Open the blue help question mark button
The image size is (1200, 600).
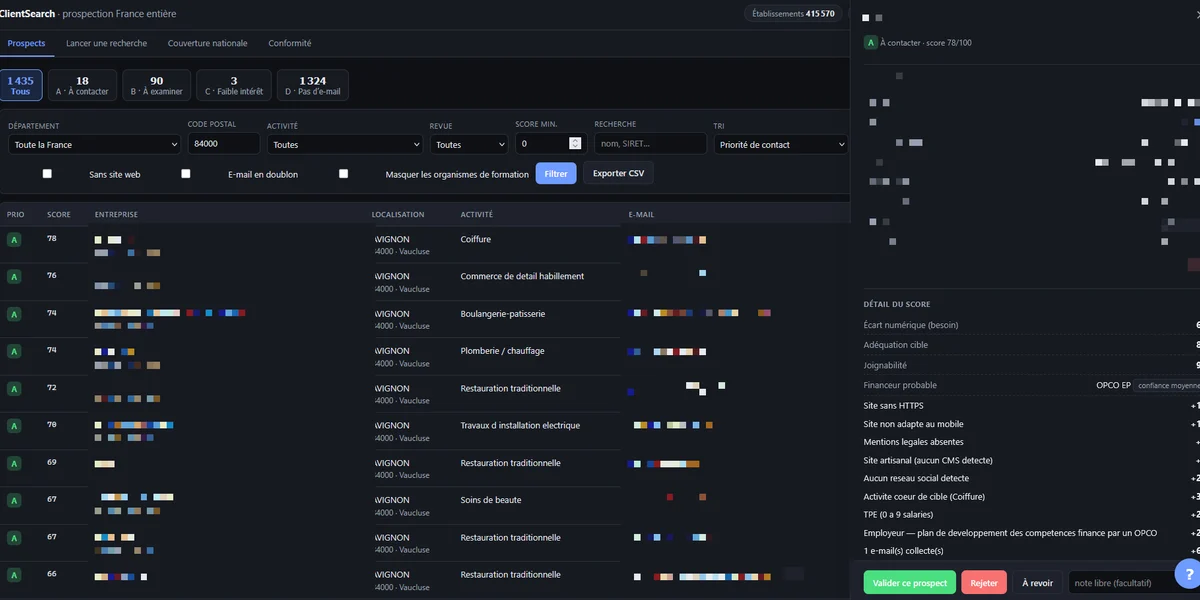(1188, 574)
